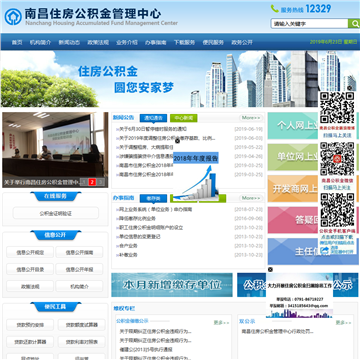Open the orange 开发商网上 service tile
Viewport: 360px width, 360px height.
(293, 189)
